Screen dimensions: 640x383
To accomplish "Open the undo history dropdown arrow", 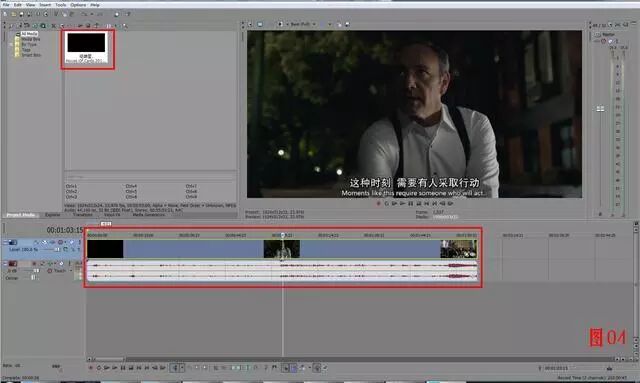I will pyautogui.click(x=91, y=14).
